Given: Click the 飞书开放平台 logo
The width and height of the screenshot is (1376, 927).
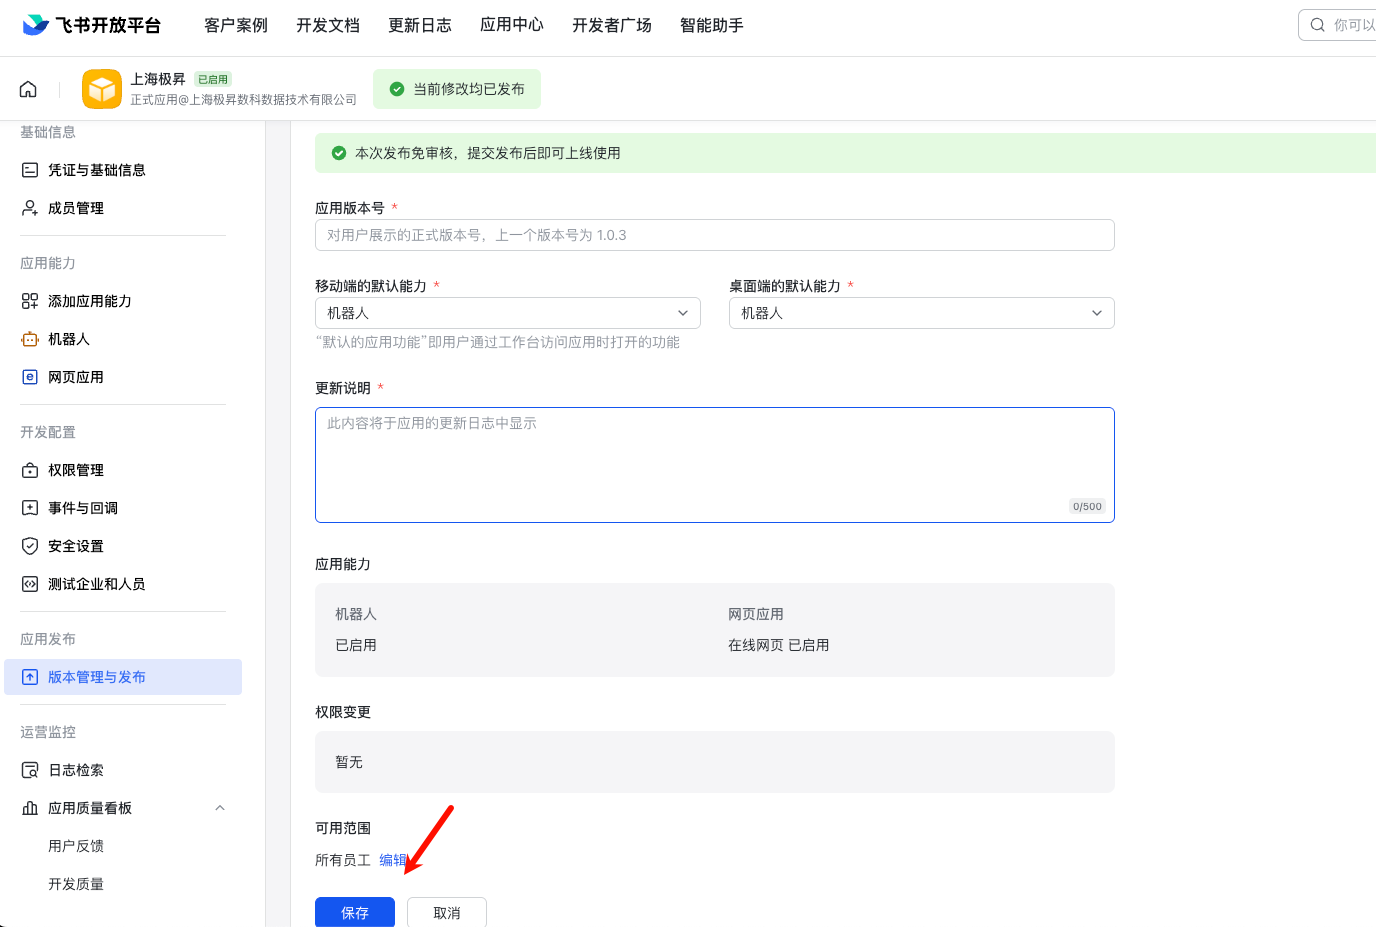Looking at the screenshot, I should [91, 24].
